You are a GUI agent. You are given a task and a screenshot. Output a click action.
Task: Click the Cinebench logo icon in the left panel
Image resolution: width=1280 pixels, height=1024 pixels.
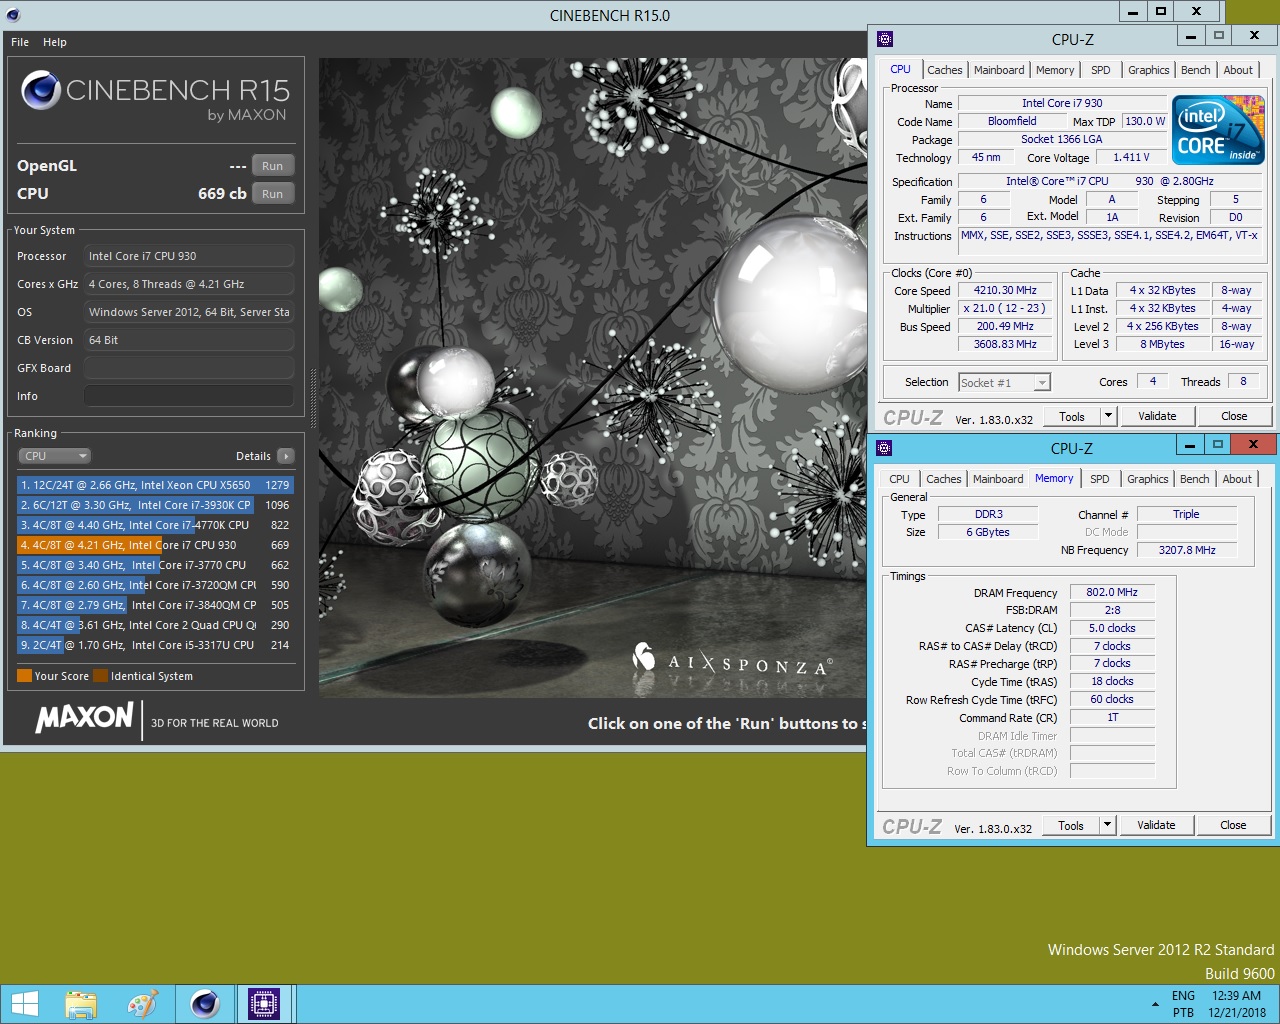click(x=41, y=90)
